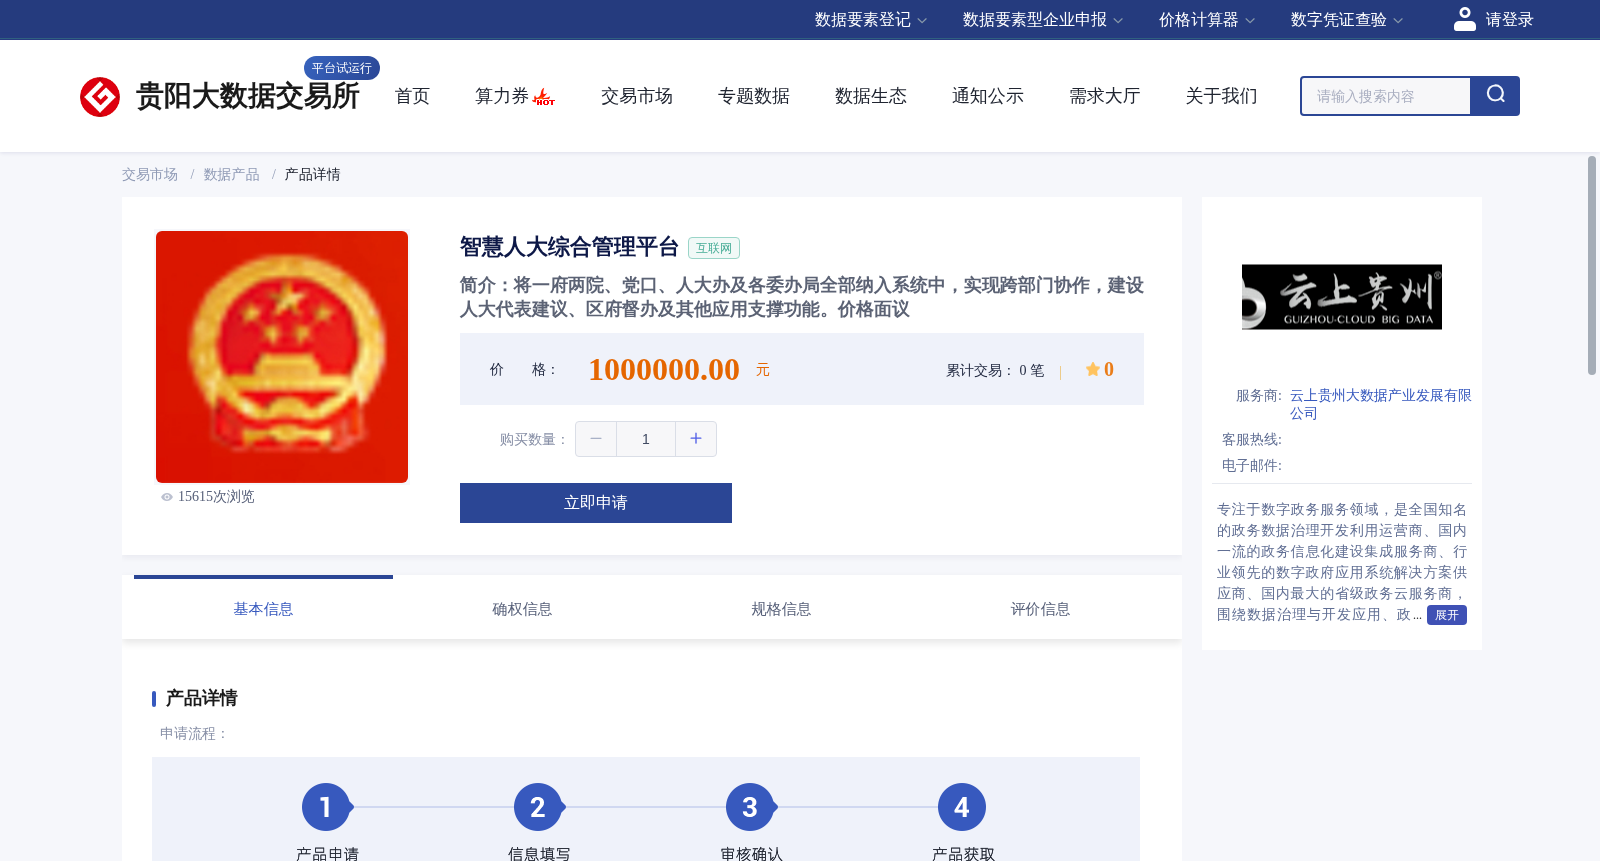Click step 1 产品申请 circle

(326, 807)
